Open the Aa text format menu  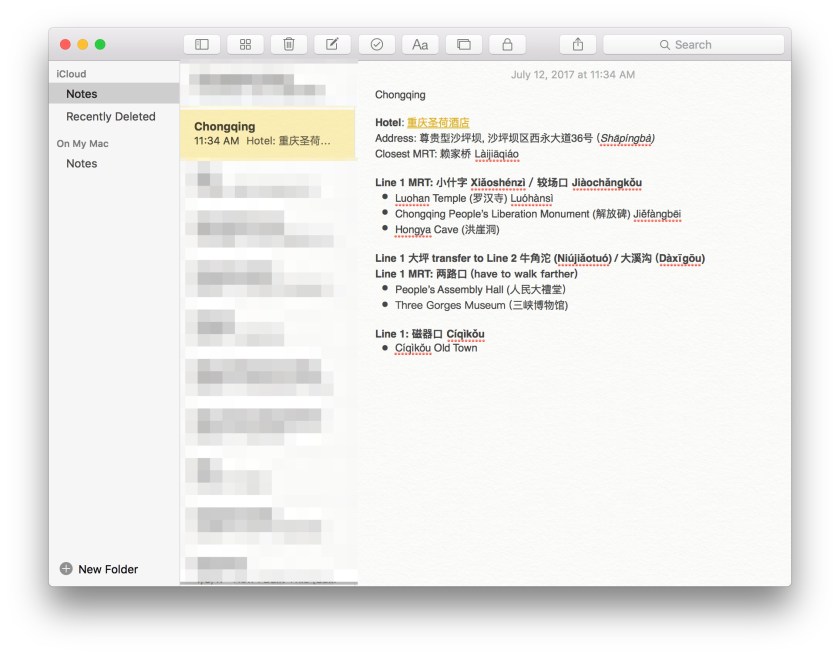(x=420, y=44)
